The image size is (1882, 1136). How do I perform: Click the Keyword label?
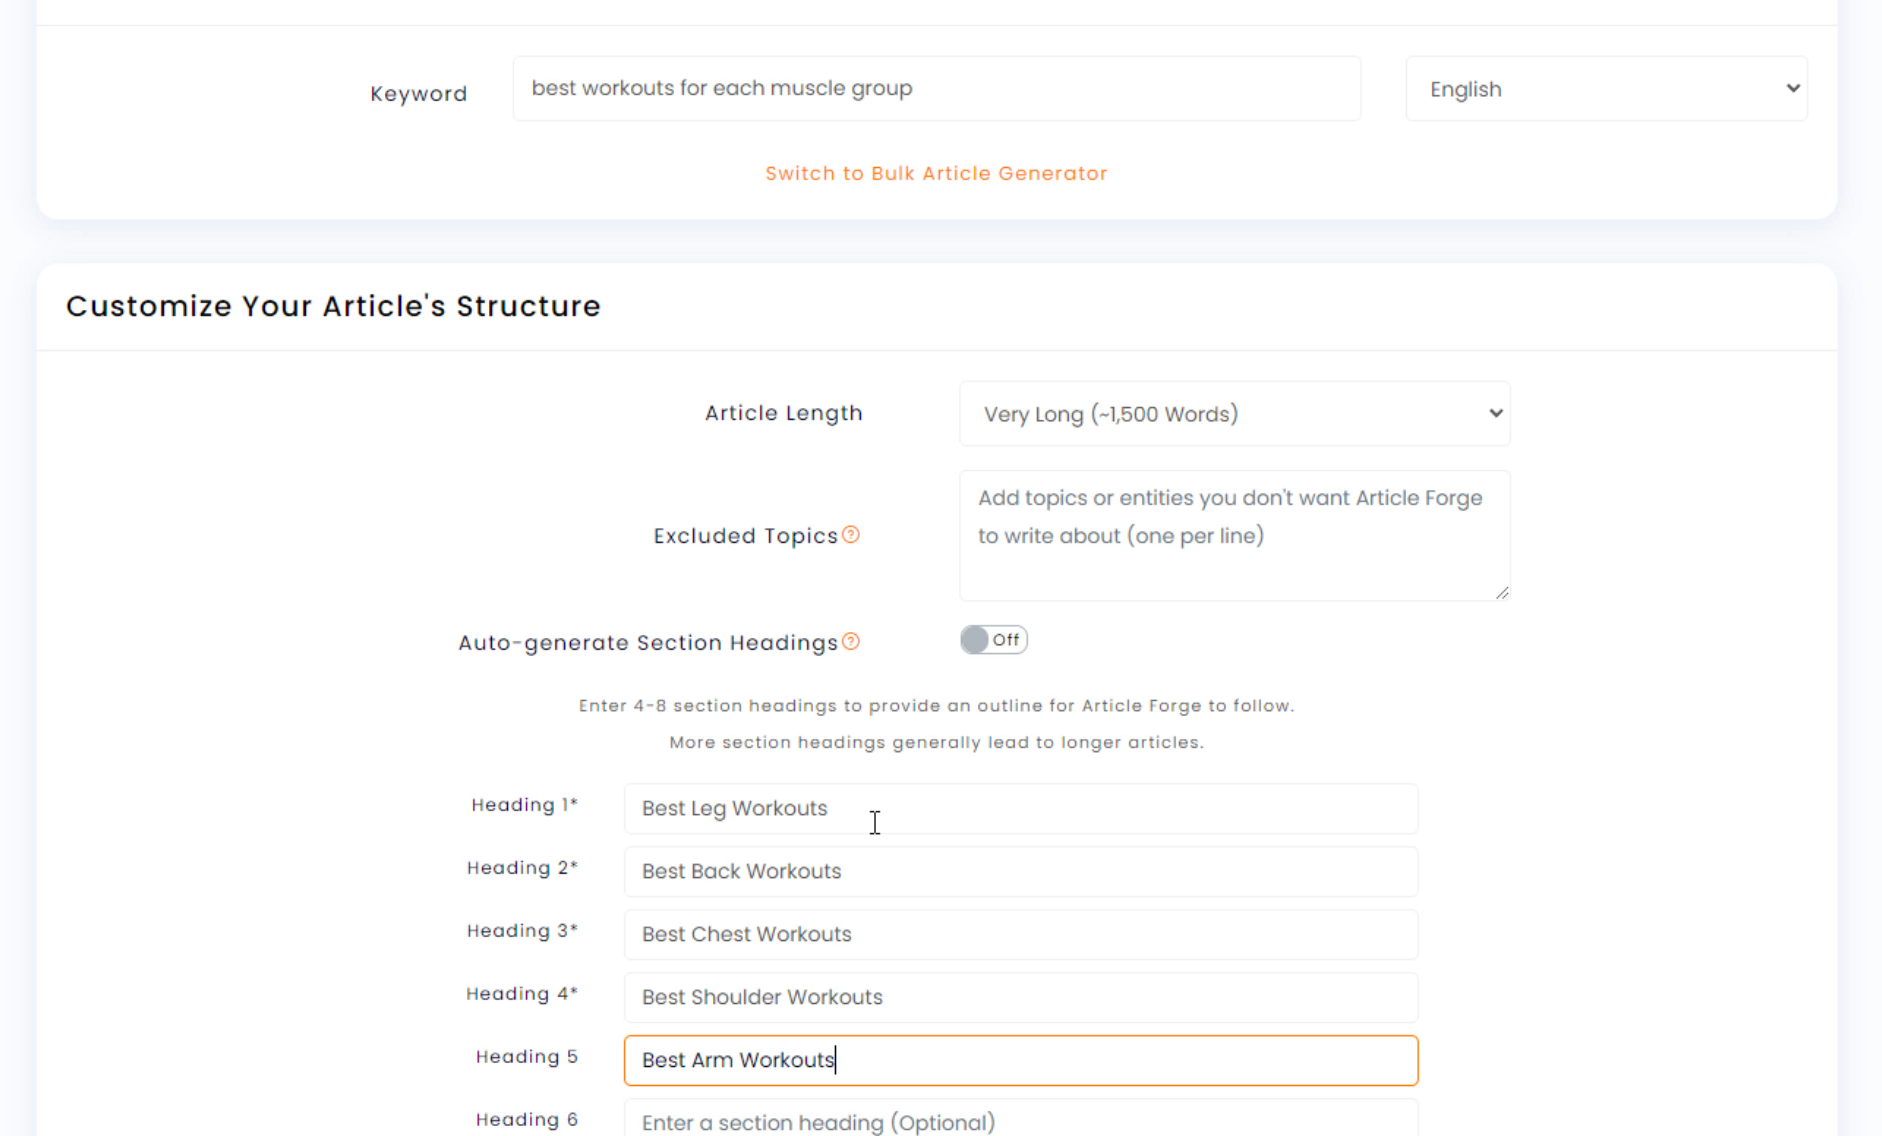418,94
